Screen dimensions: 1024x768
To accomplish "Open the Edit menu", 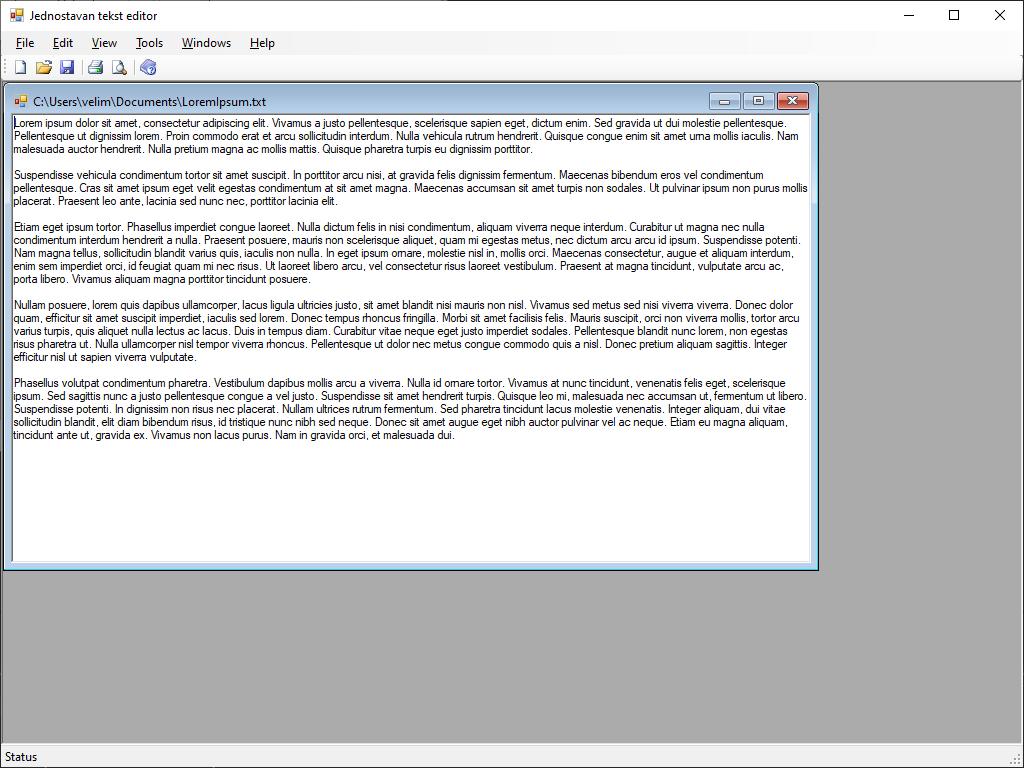I will pyautogui.click(x=63, y=43).
